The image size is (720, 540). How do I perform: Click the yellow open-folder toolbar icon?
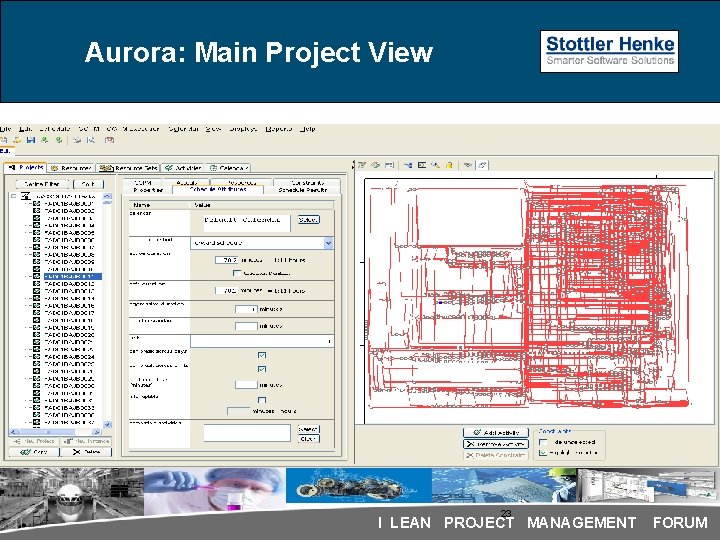point(17,140)
